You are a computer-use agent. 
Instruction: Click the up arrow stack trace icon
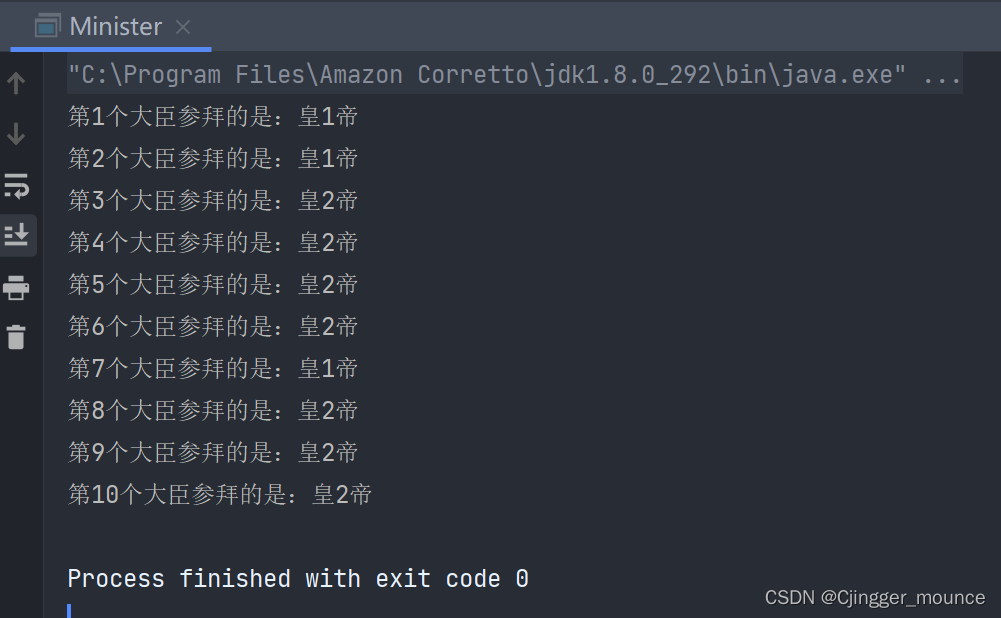pos(16,83)
